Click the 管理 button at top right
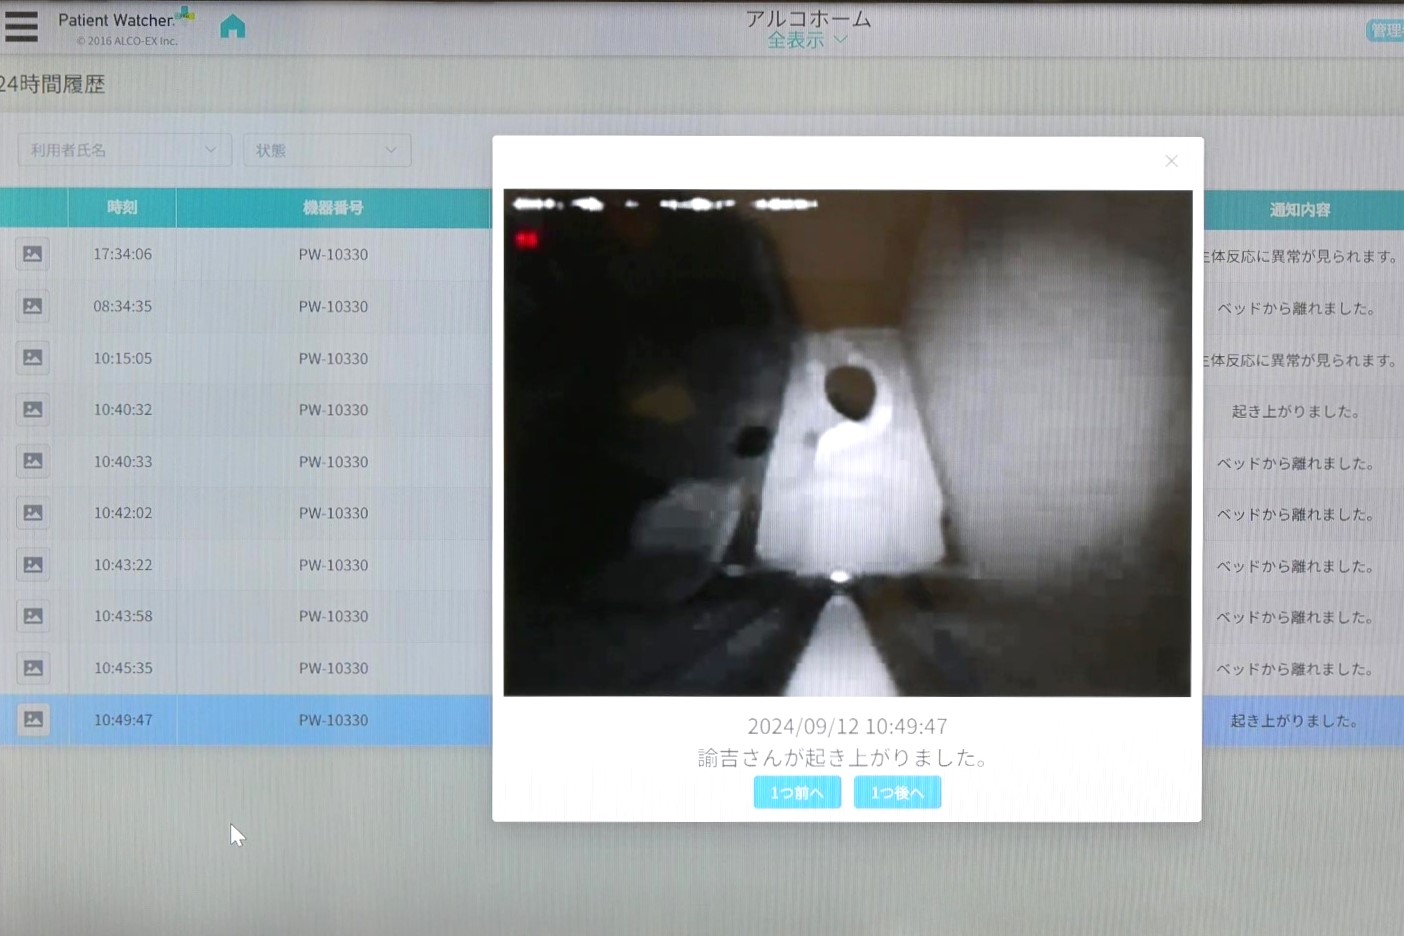 (1385, 31)
